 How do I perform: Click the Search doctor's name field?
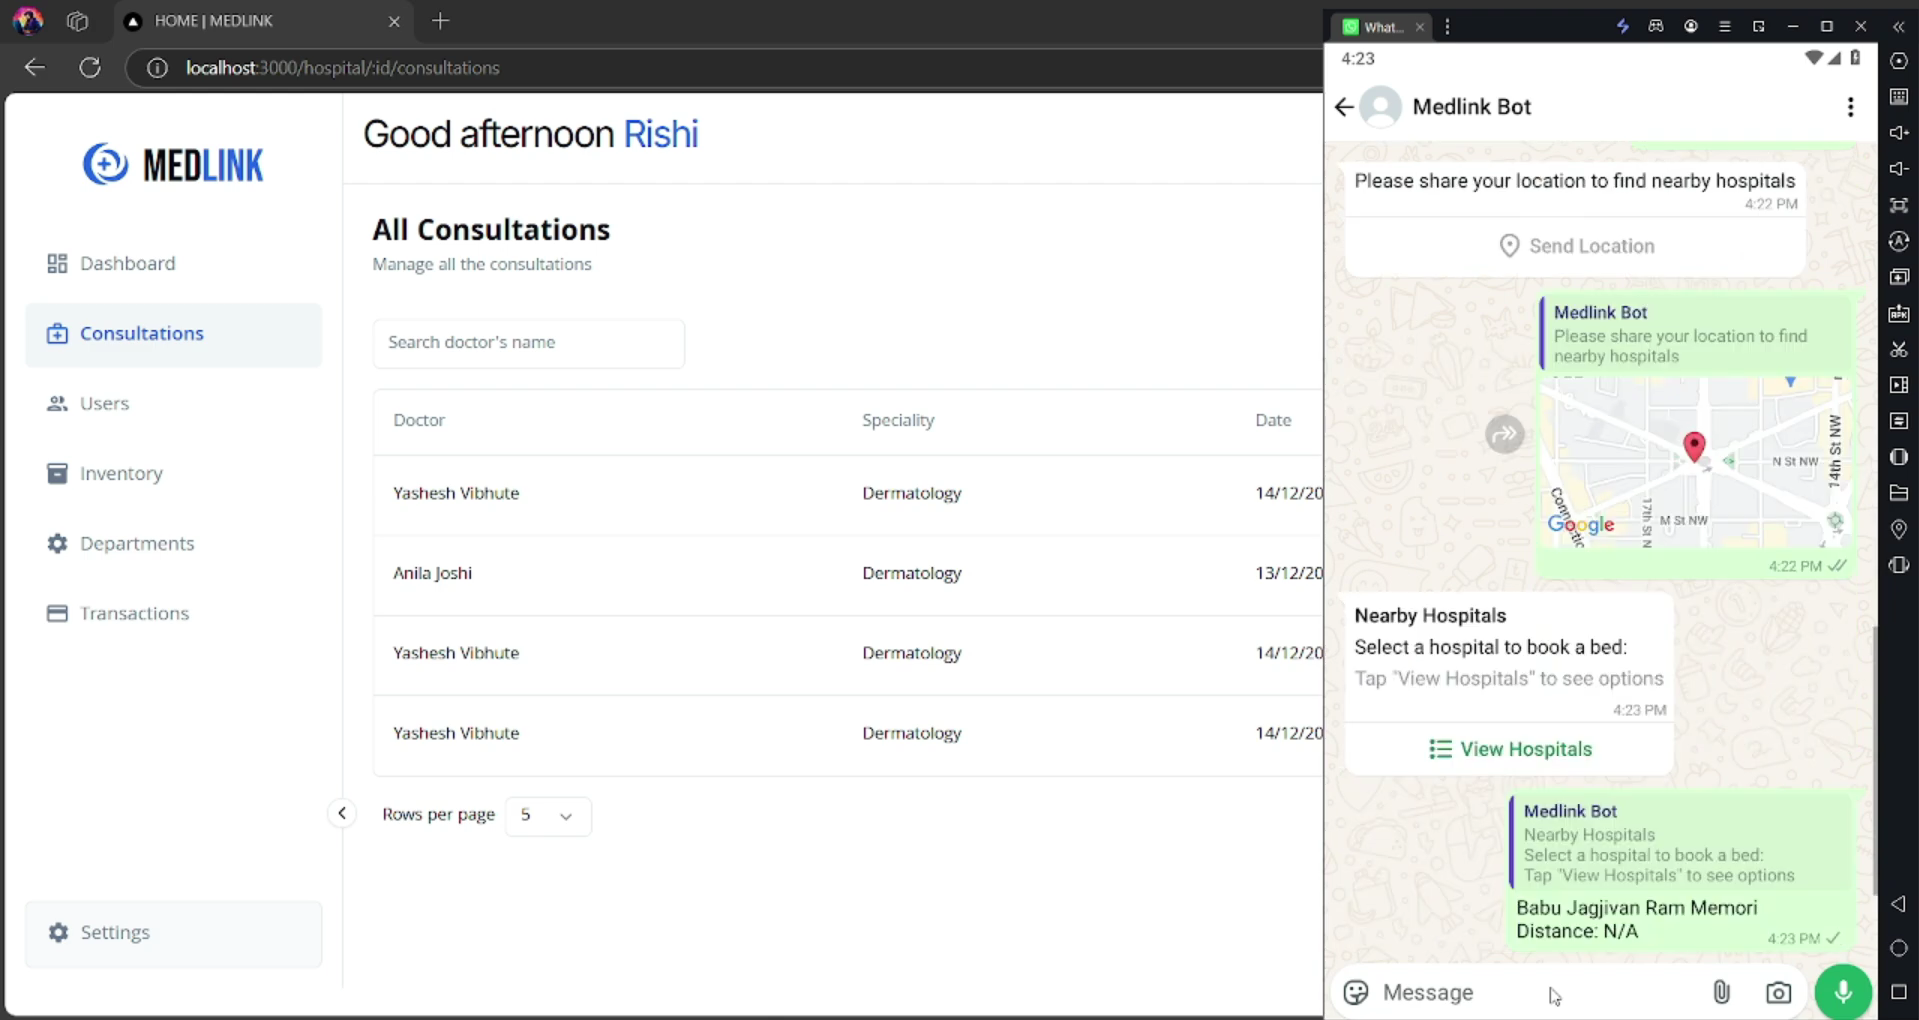[x=528, y=343]
